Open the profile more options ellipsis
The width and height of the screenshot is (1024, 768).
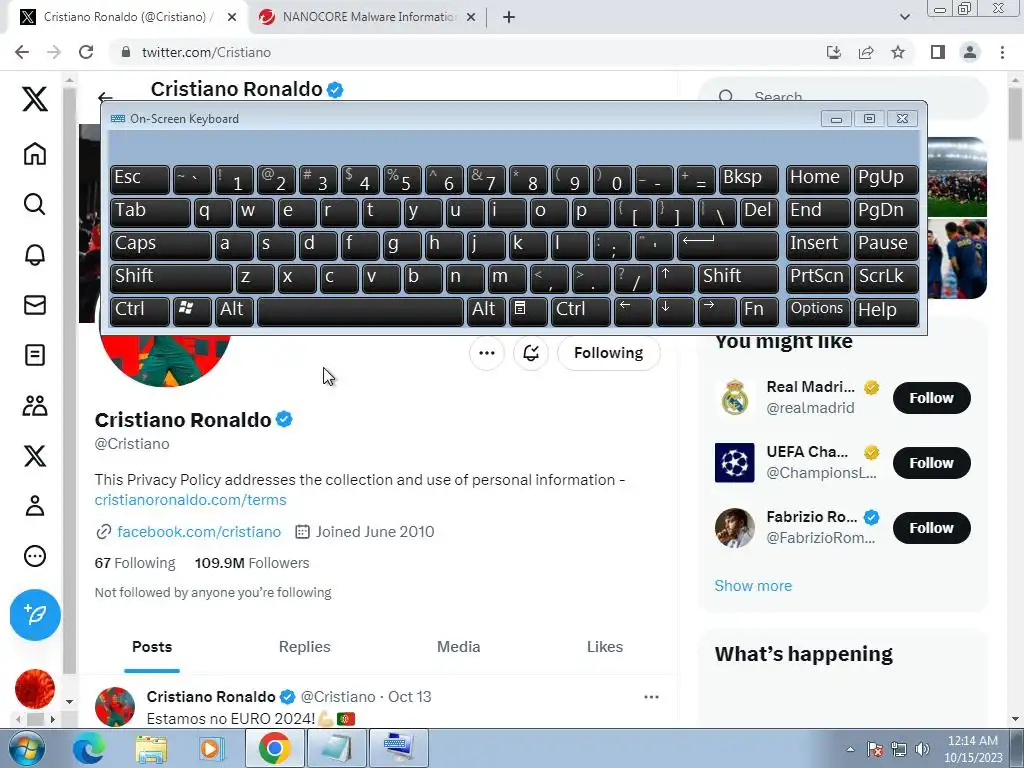click(487, 353)
